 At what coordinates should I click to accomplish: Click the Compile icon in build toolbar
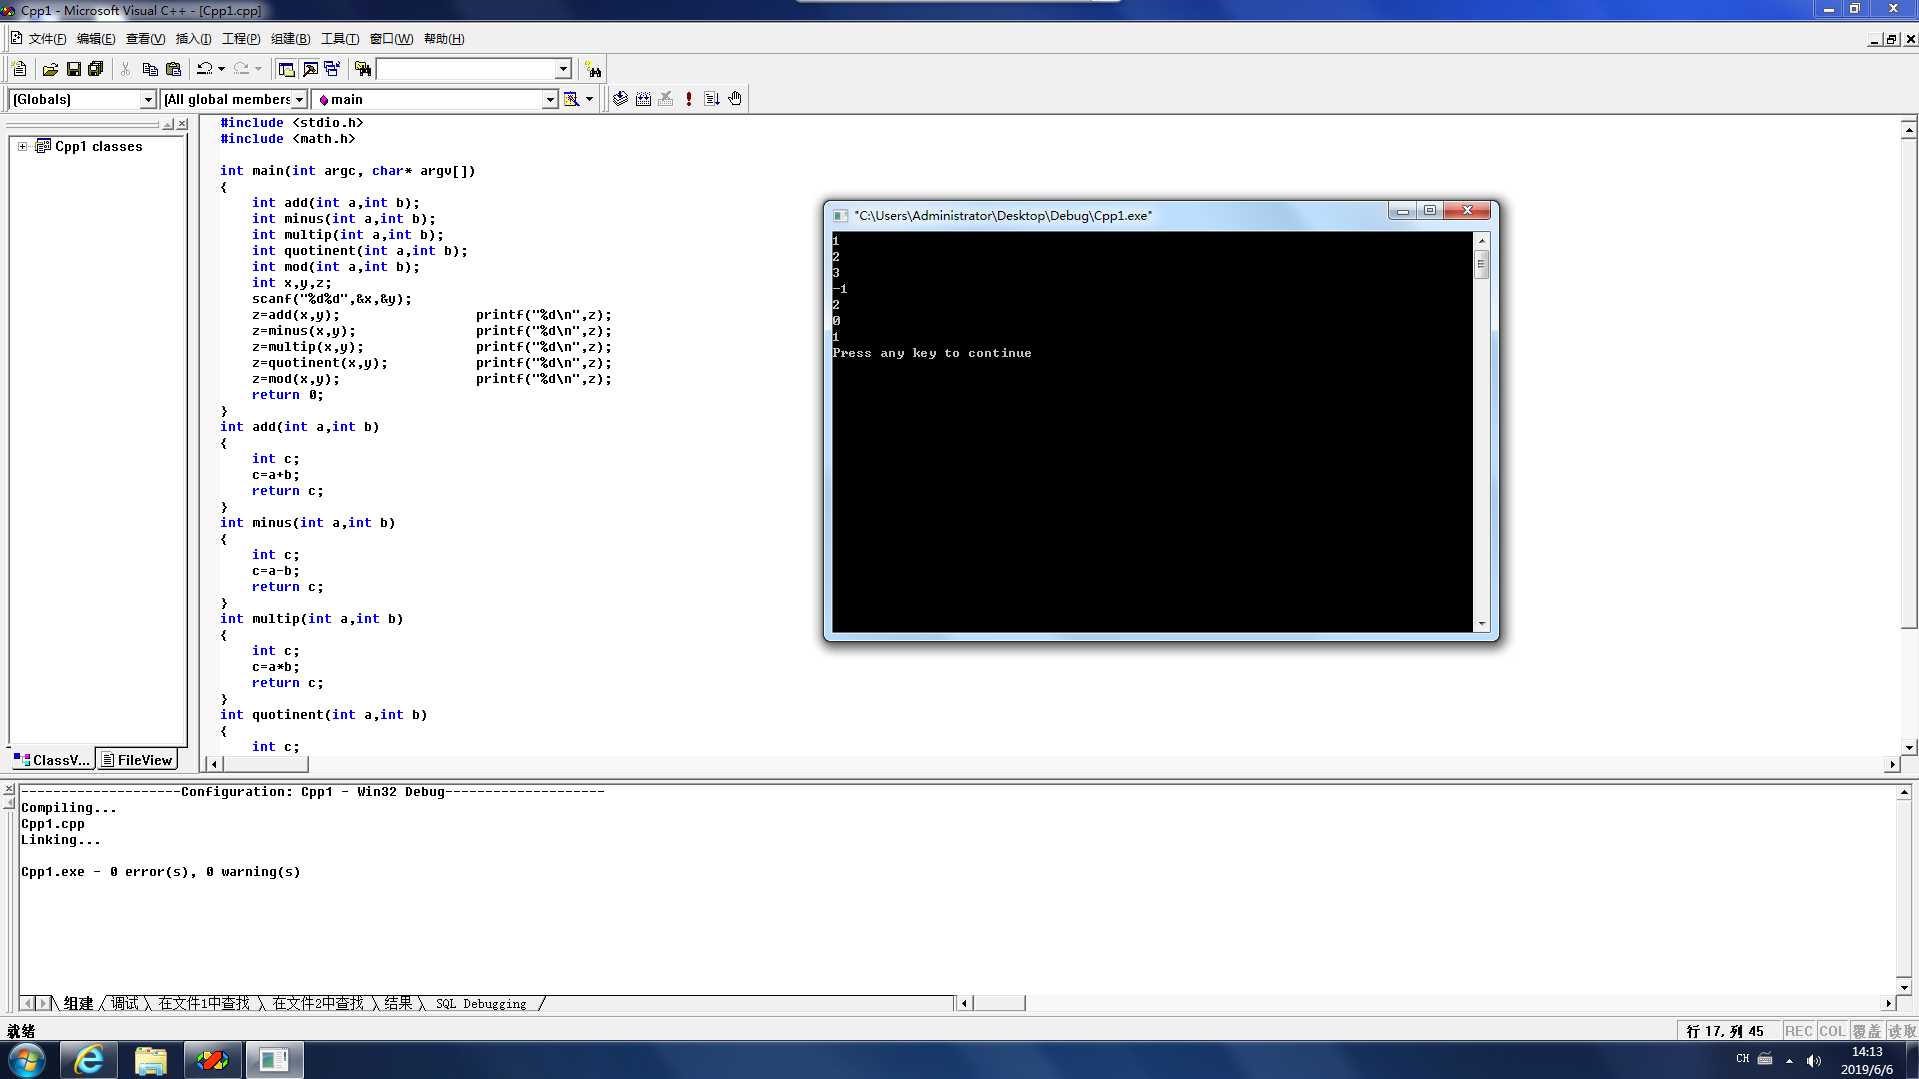click(620, 99)
